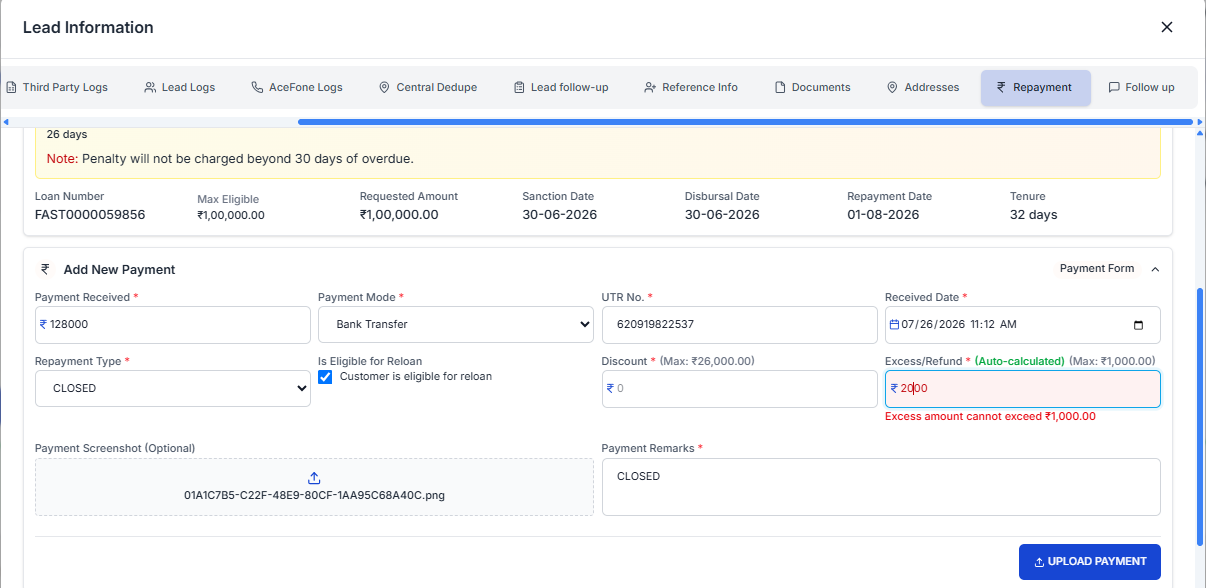The image size is (1206, 588).
Task: Switch to the Lead Logs tab
Action: click(x=180, y=87)
